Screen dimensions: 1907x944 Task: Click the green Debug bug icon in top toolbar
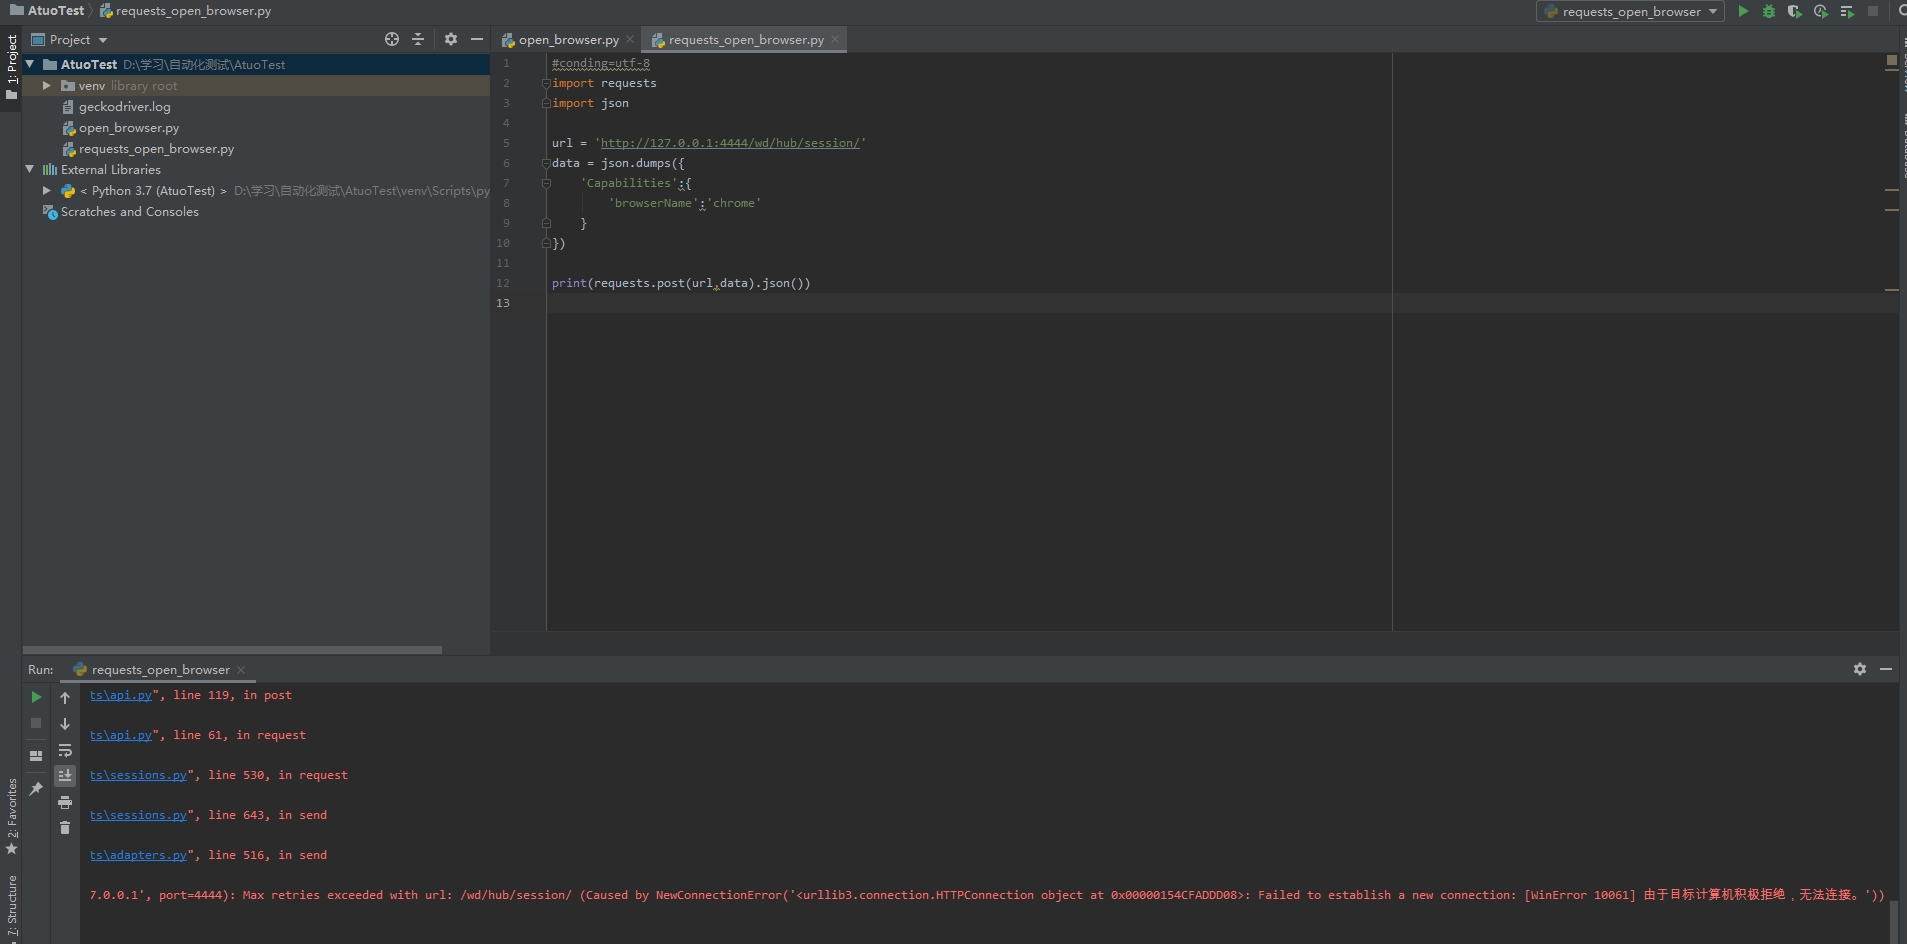click(x=1768, y=12)
